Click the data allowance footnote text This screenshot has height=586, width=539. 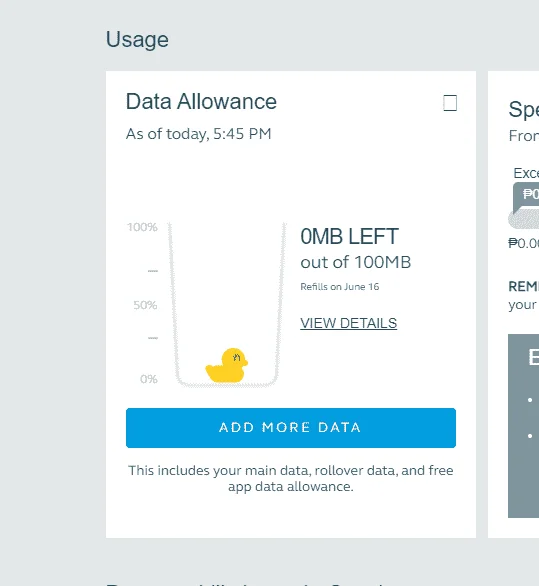coord(291,478)
